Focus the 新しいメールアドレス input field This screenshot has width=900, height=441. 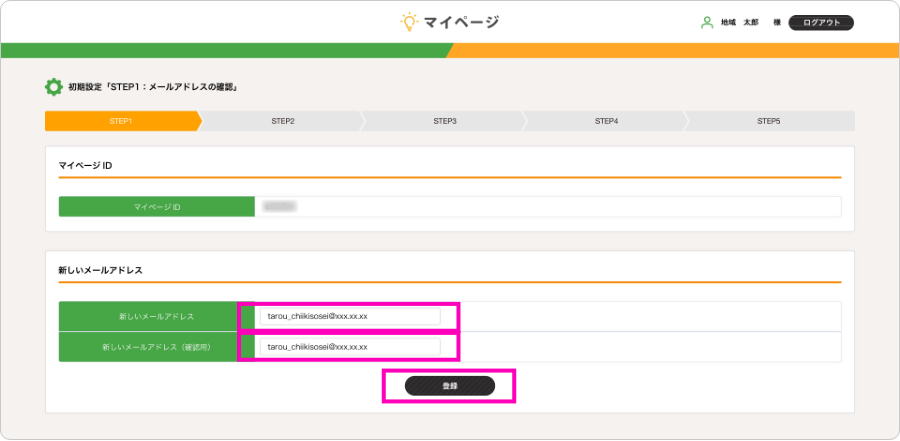[349, 317]
